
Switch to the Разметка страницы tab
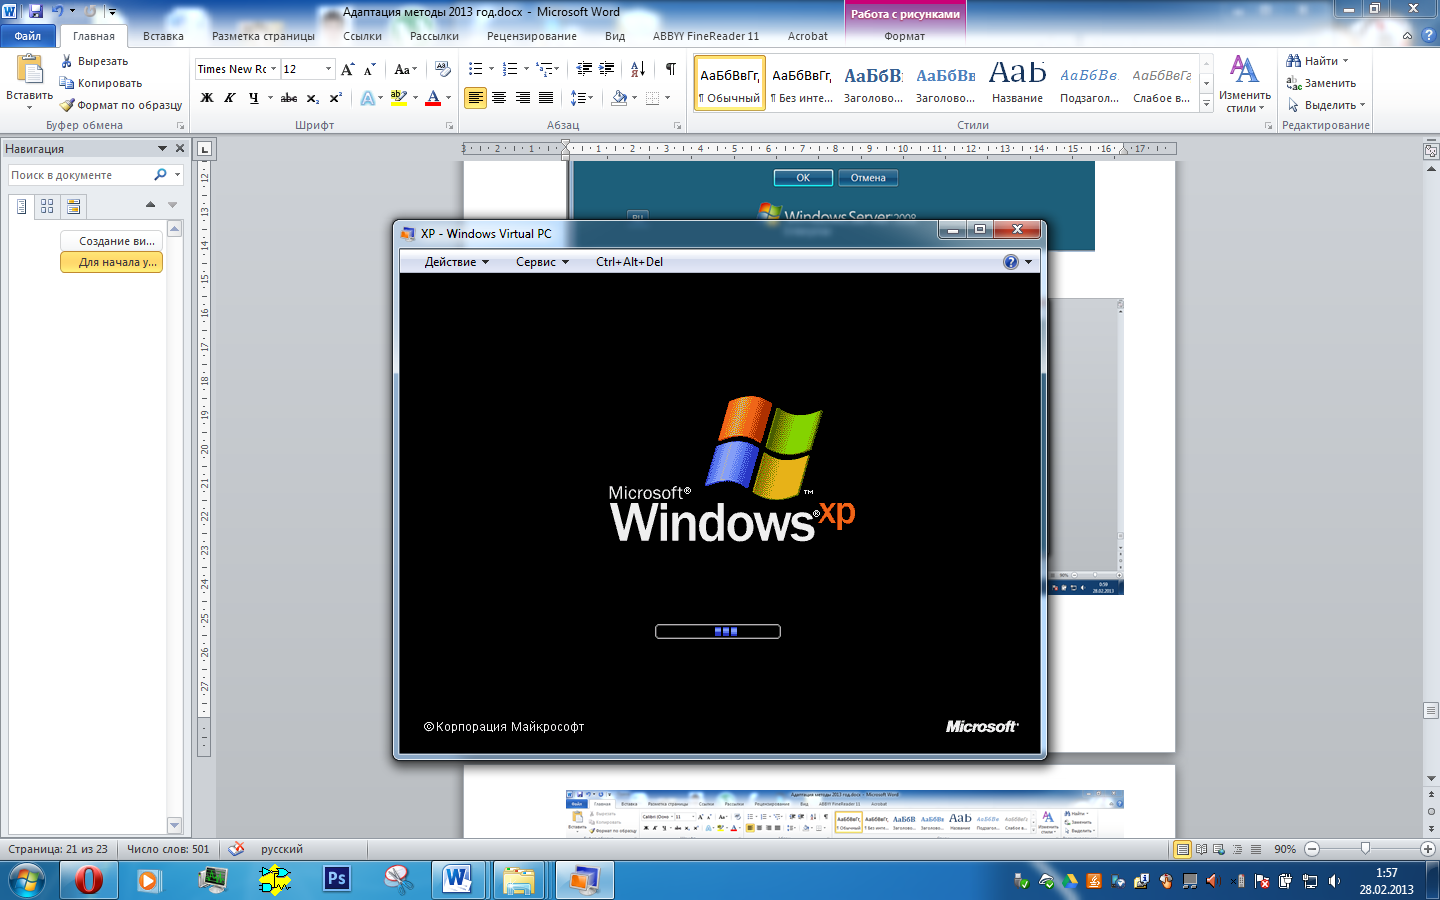pos(263,36)
